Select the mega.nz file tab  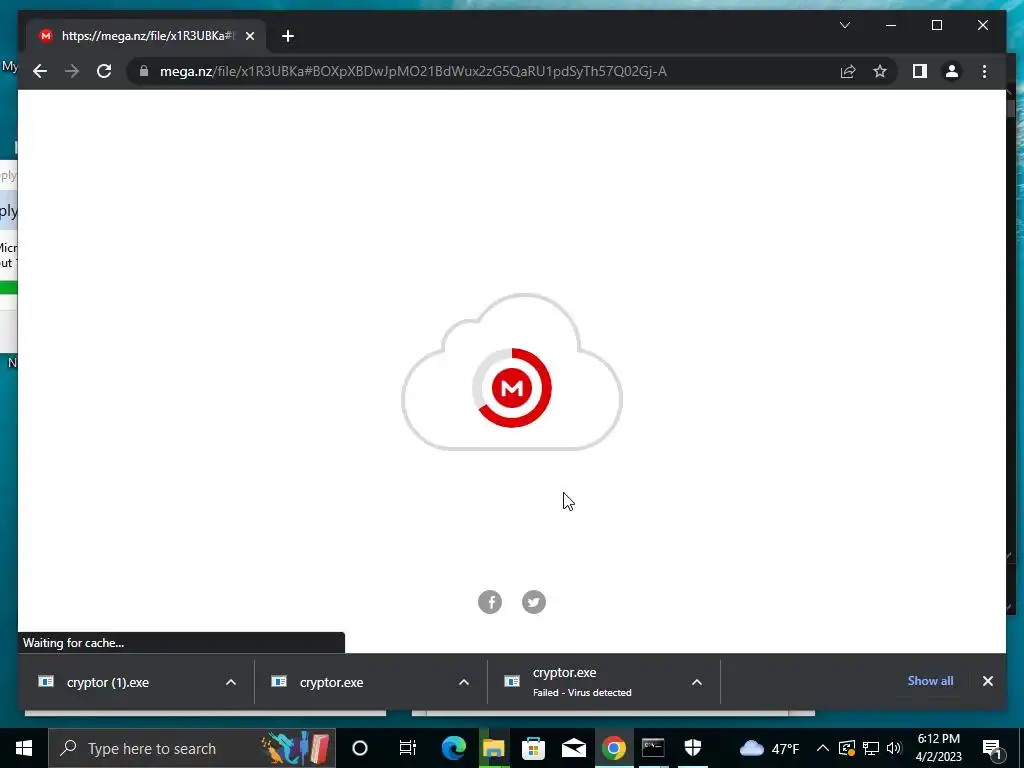(x=146, y=36)
